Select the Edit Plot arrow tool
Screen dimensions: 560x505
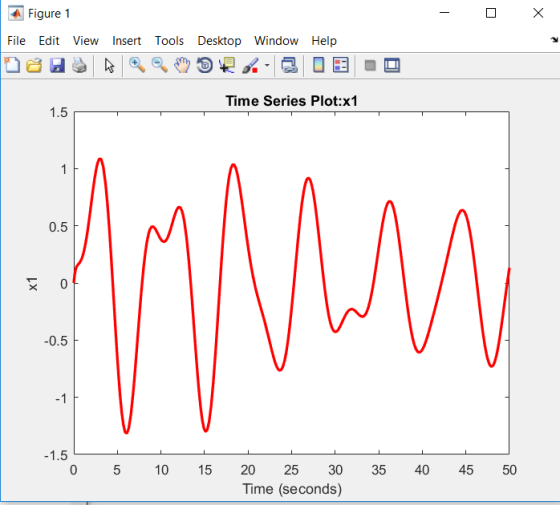(109, 65)
